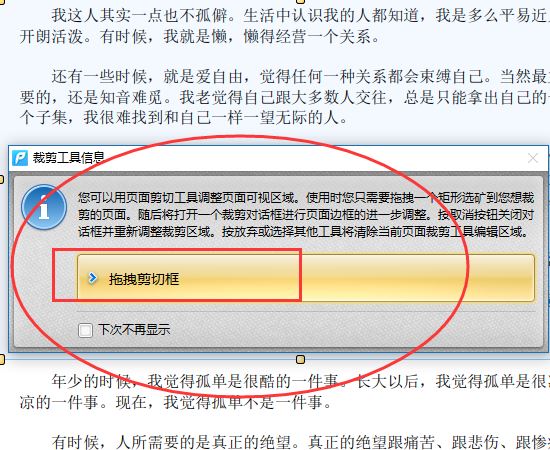Click the line starting 凉的一件事
The width and height of the screenshot is (550, 450).
pyautogui.click(x=176, y=402)
